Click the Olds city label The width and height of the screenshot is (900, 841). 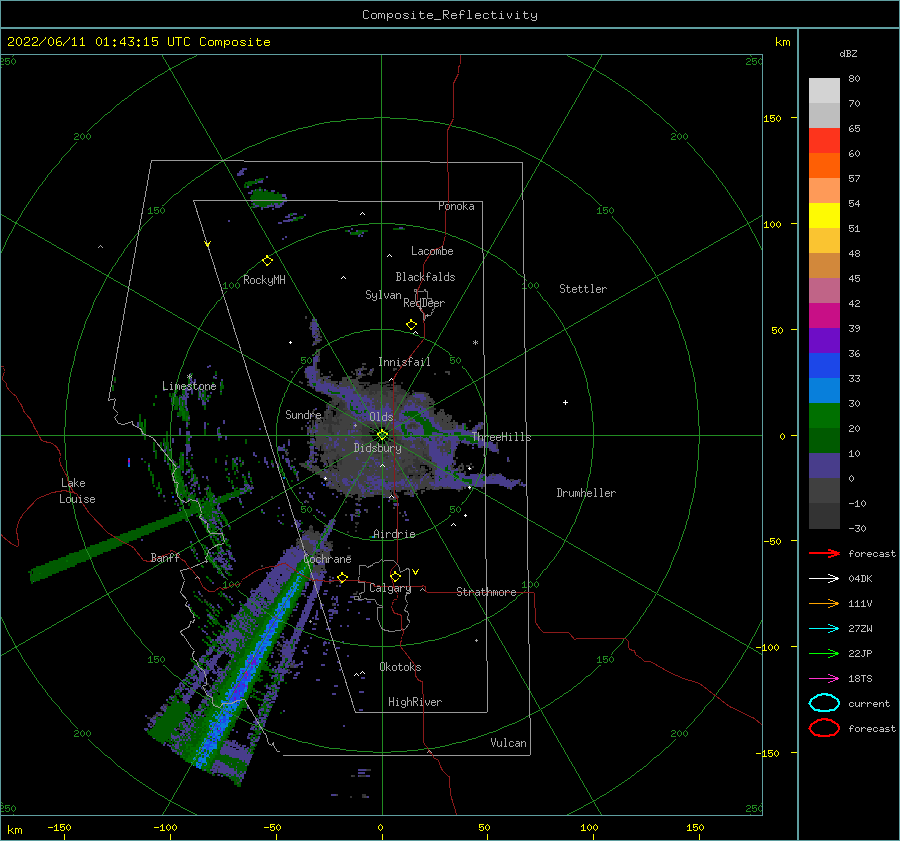pos(381,417)
